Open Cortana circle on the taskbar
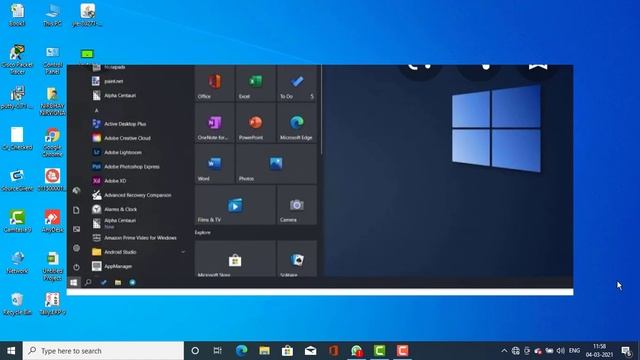This screenshot has height=360, width=640. tap(195, 351)
